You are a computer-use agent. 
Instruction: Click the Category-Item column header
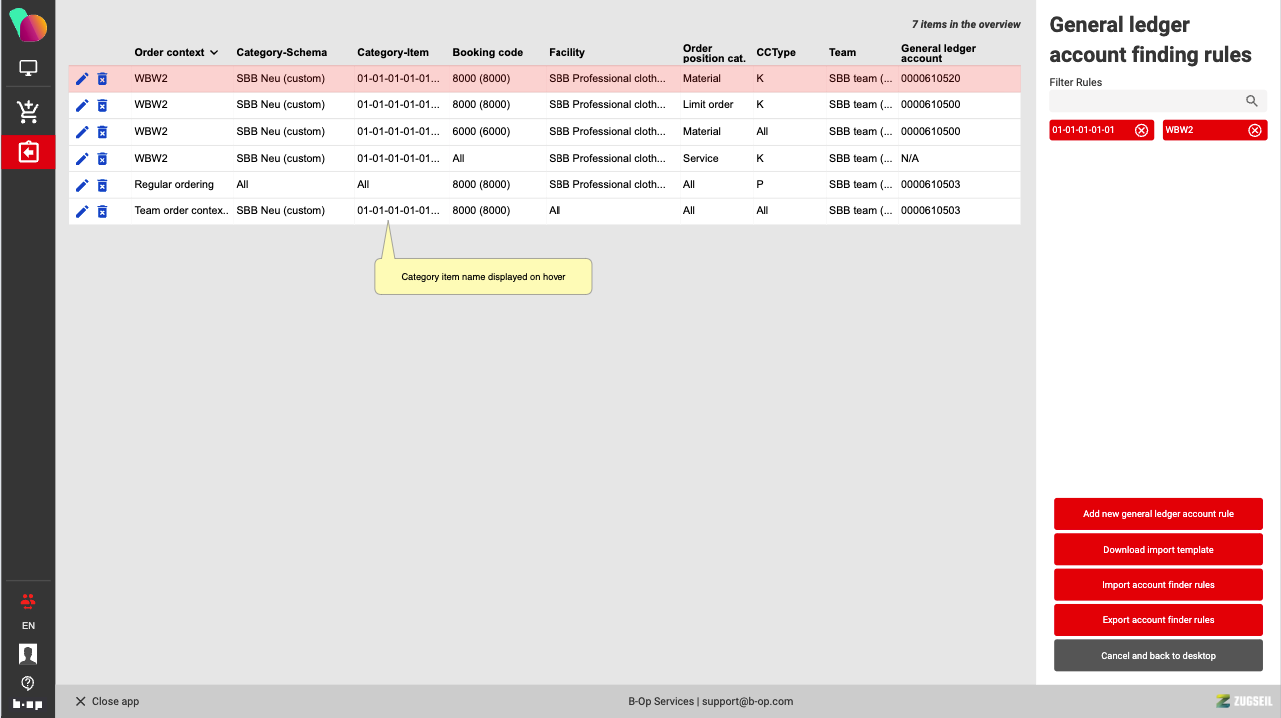(393, 53)
